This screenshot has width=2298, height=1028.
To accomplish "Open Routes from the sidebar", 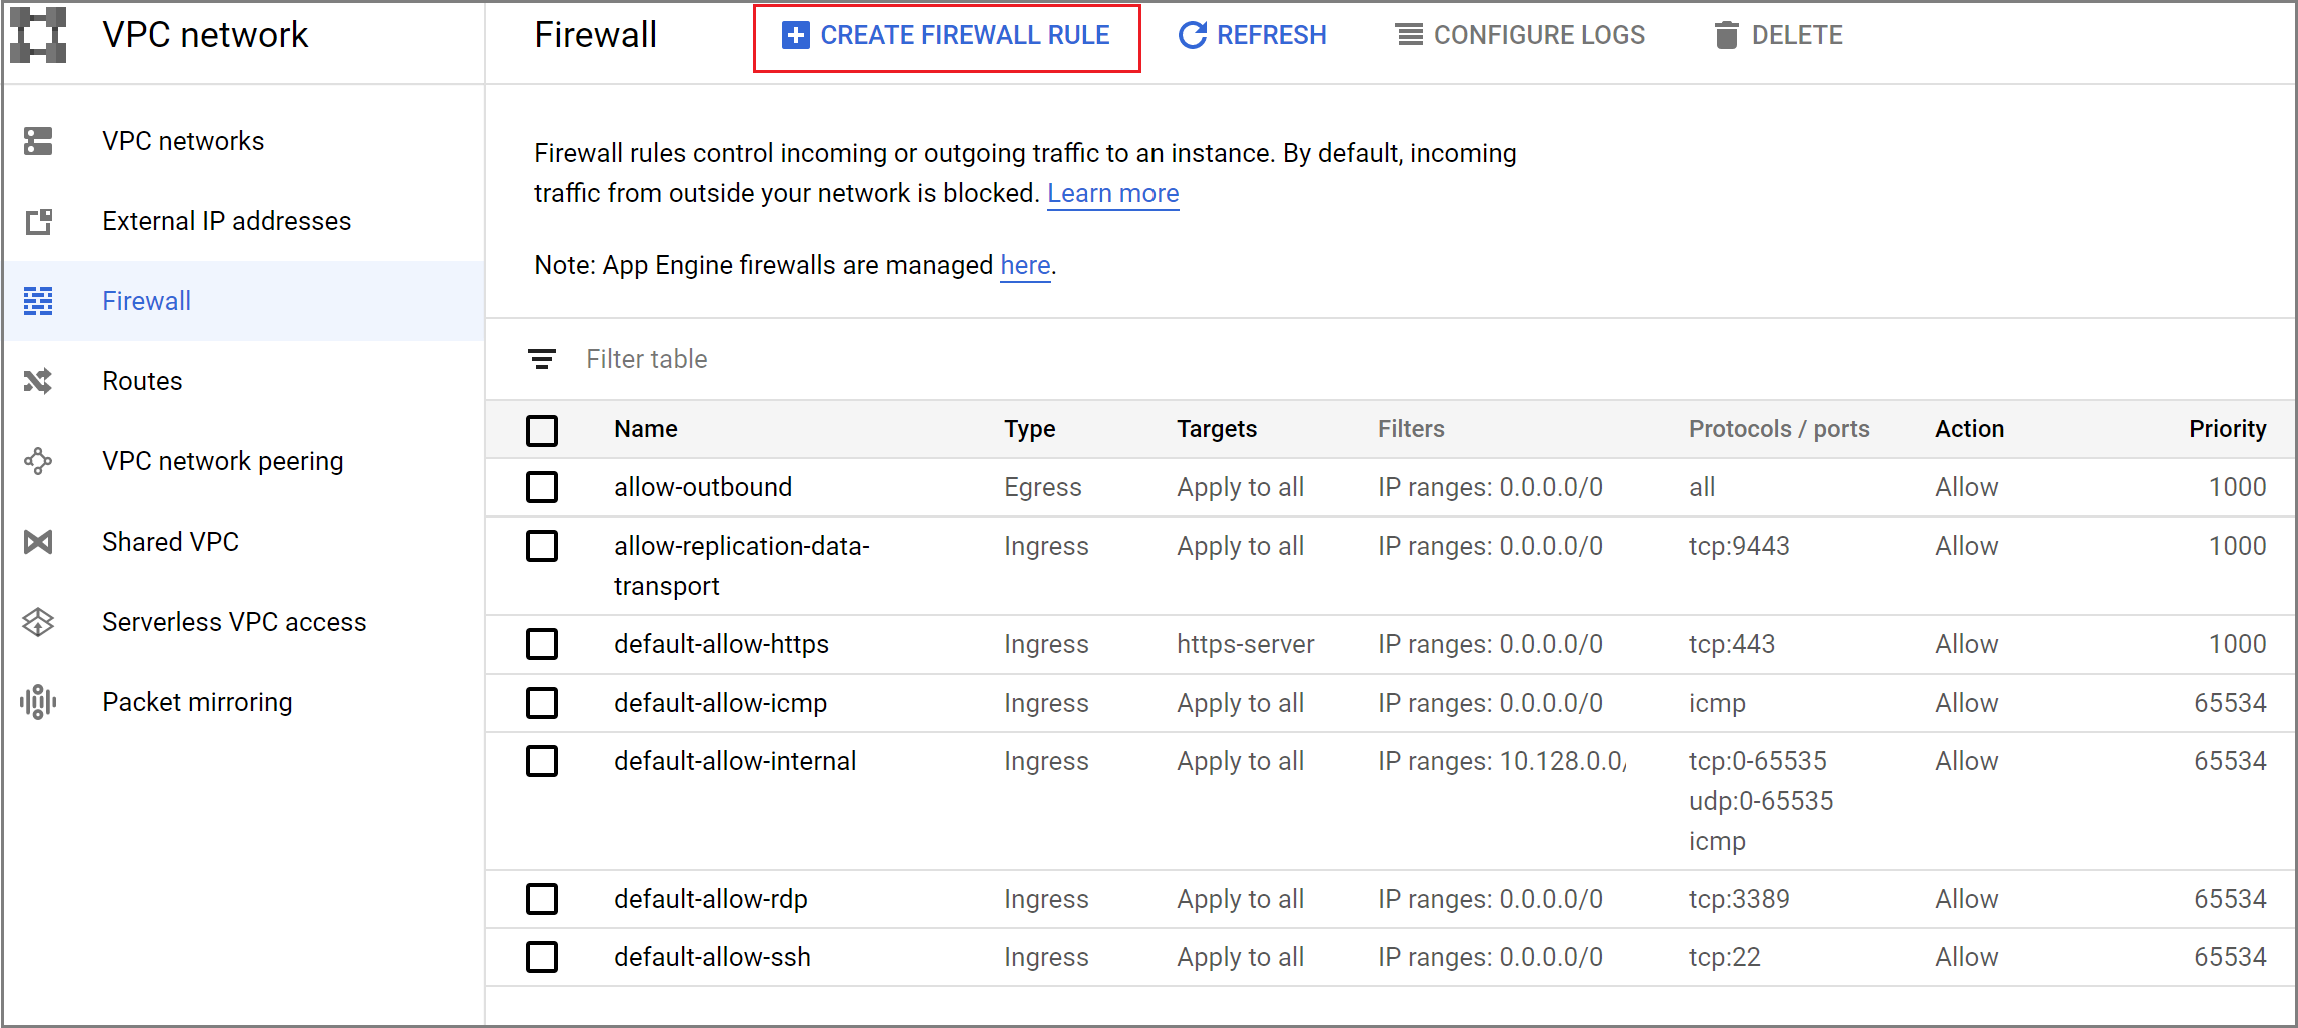I will coord(141,380).
